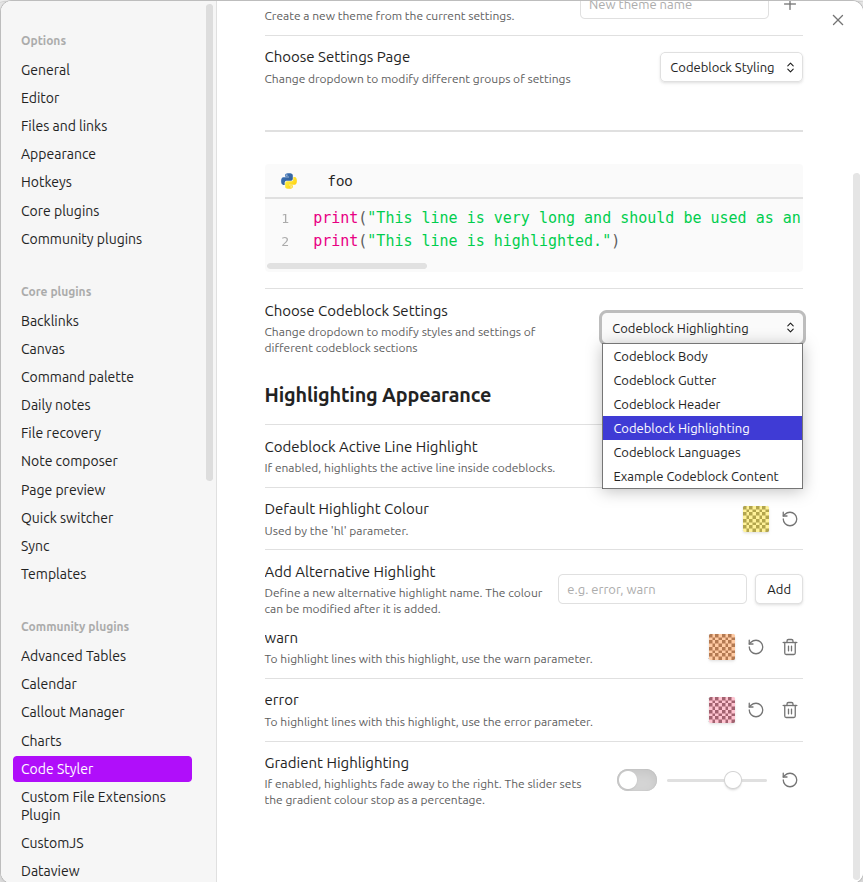Open Community plugins settings
Screen dimensions: 863x882
tap(81, 239)
